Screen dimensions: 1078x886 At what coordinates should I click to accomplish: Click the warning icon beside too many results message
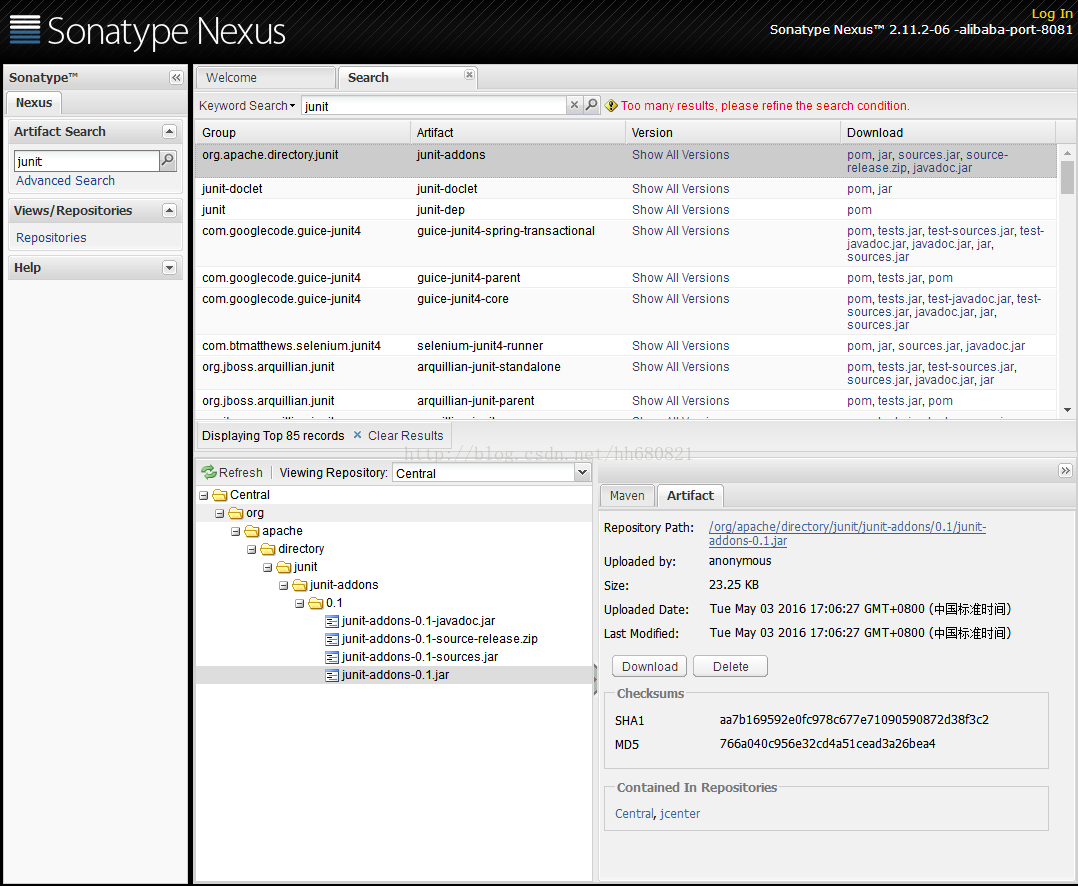pos(611,106)
